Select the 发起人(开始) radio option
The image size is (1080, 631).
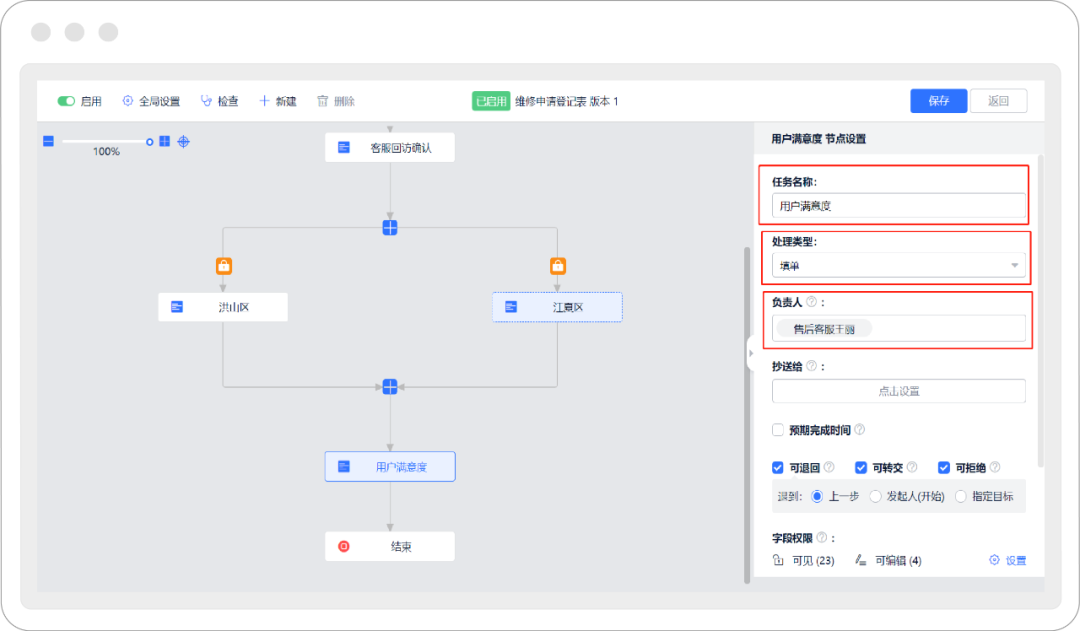[876, 496]
